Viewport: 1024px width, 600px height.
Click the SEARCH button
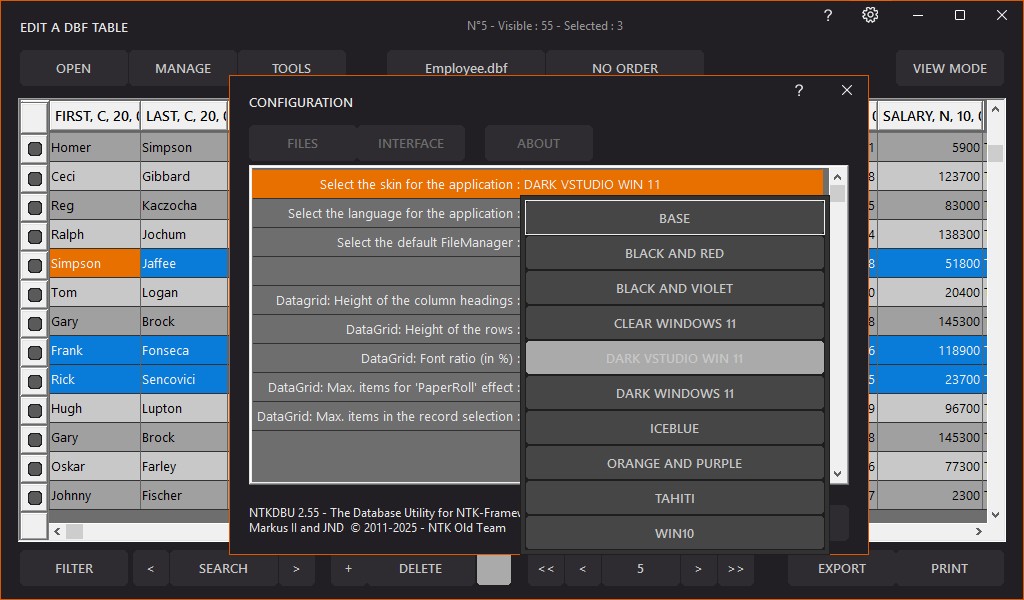pyautogui.click(x=223, y=569)
